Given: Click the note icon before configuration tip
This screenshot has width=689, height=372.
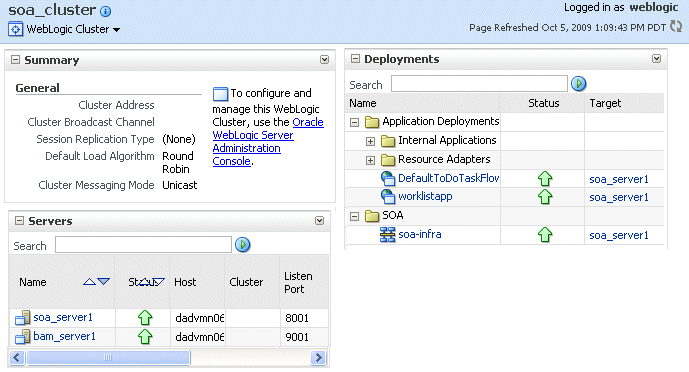Looking at the screenshot, I should (x=220, y=94).
